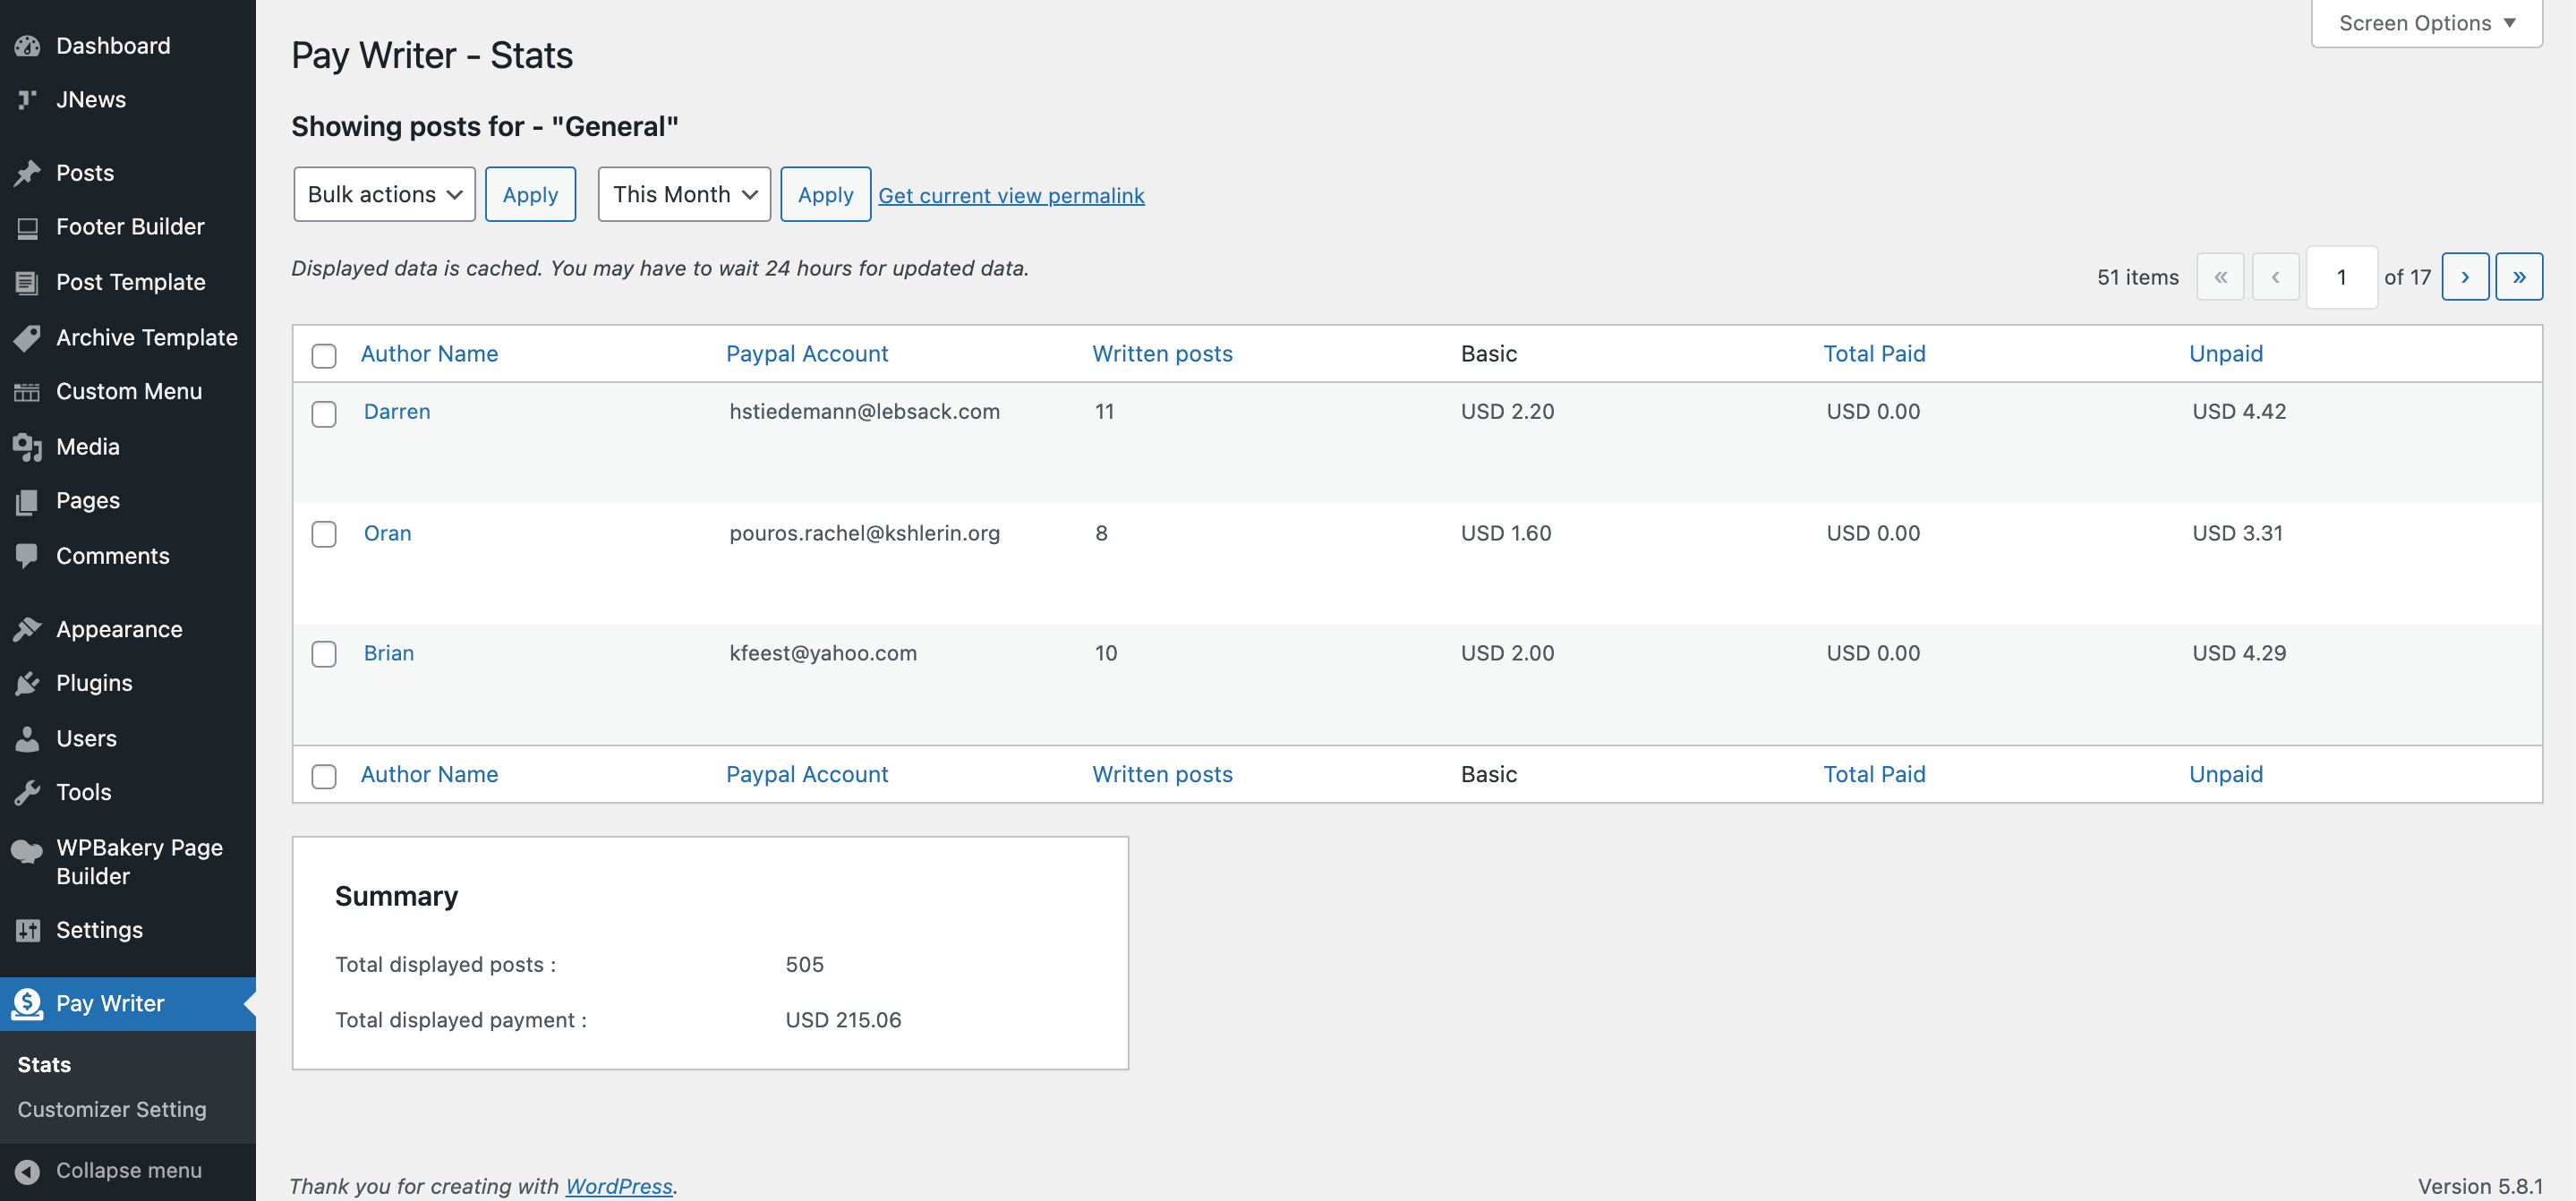Click the Appearance paintbrush icon
The image size is (2576, 1201).
tap(27, 629)
